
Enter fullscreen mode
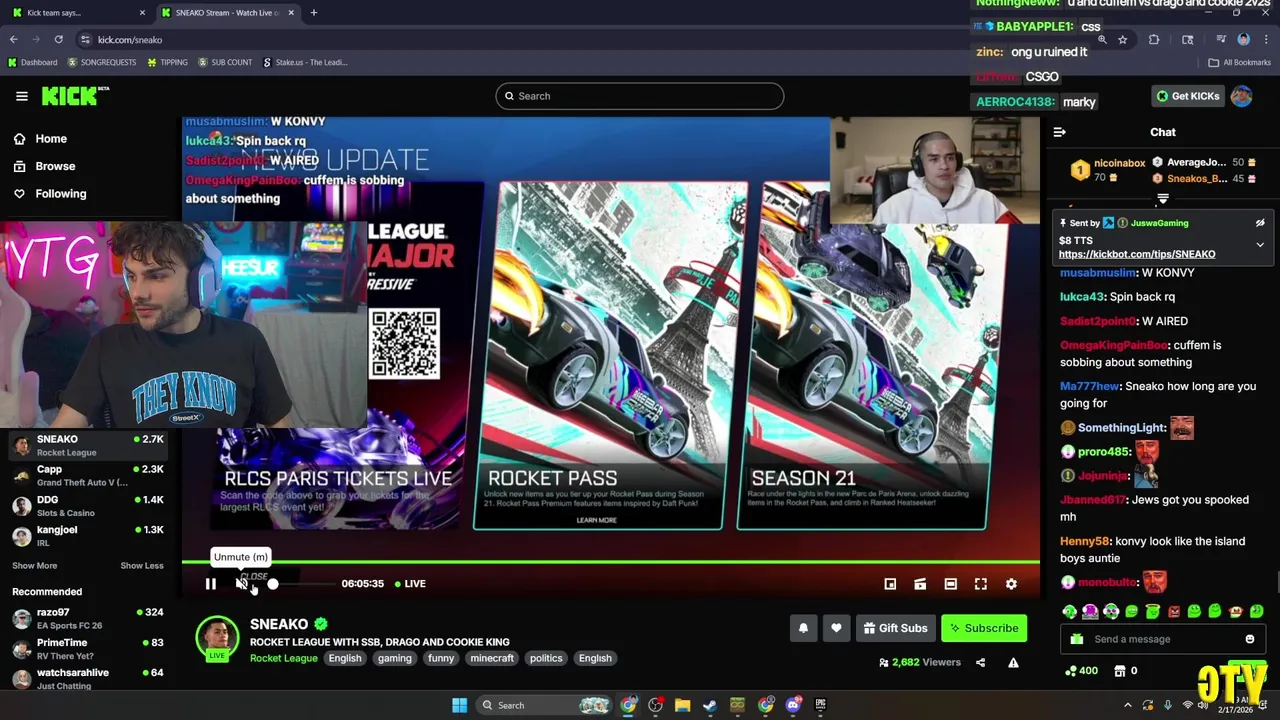click(981, 584)
